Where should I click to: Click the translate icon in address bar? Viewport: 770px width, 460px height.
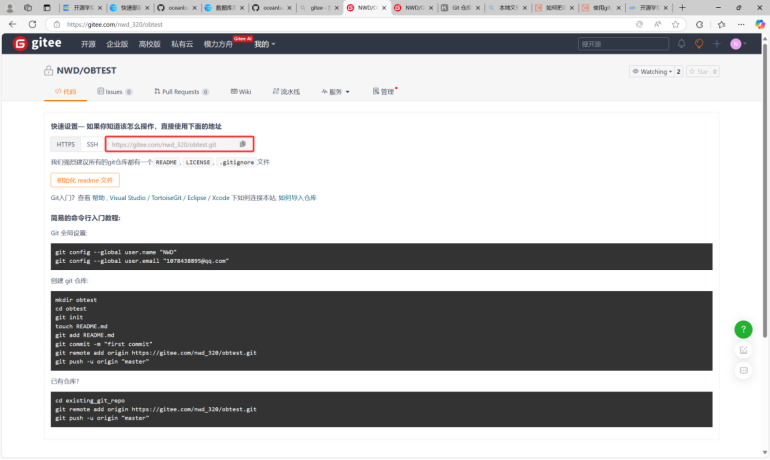pyautogui.click(x=639, y=24)
